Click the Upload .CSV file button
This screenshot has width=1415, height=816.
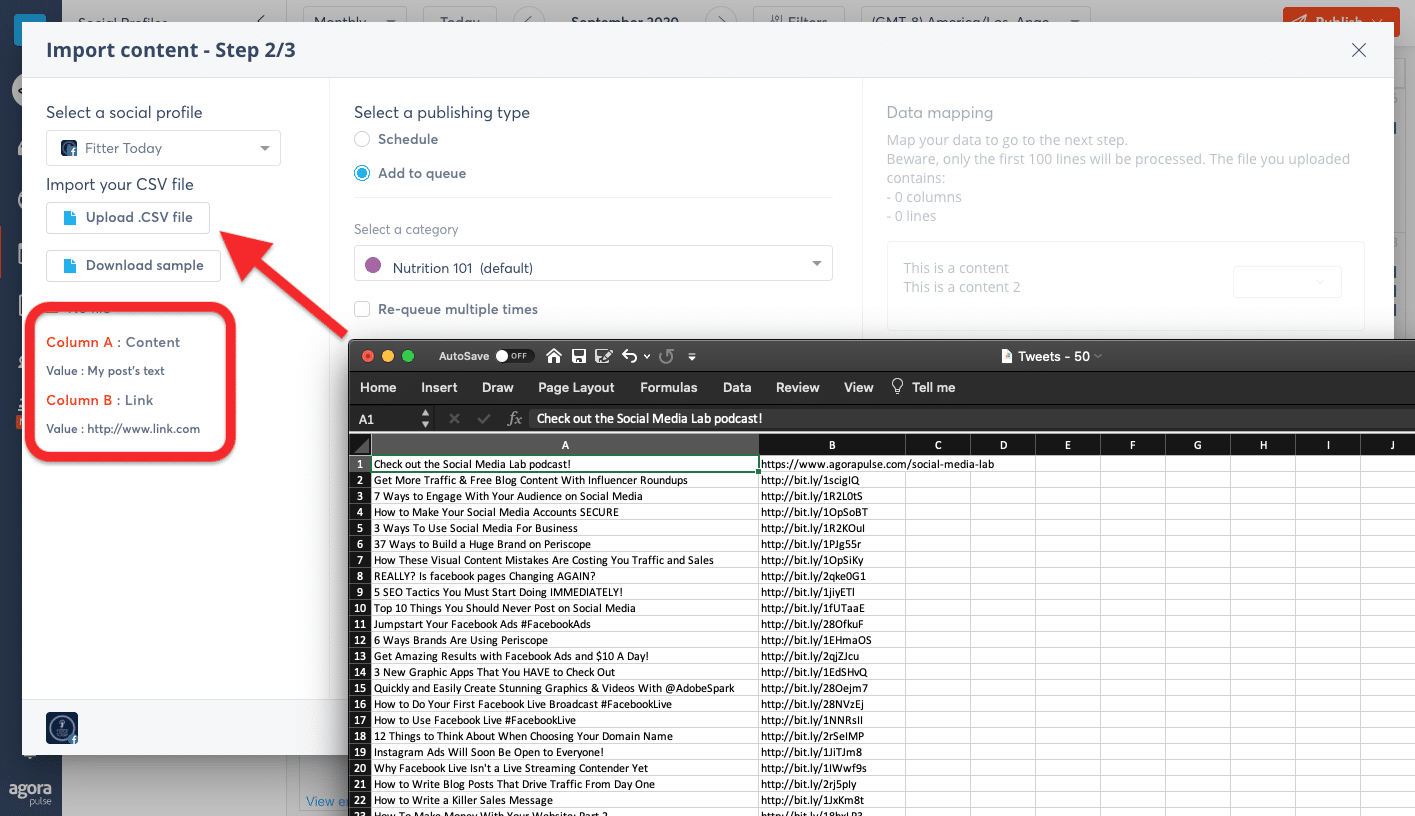[x=128, y=217]
